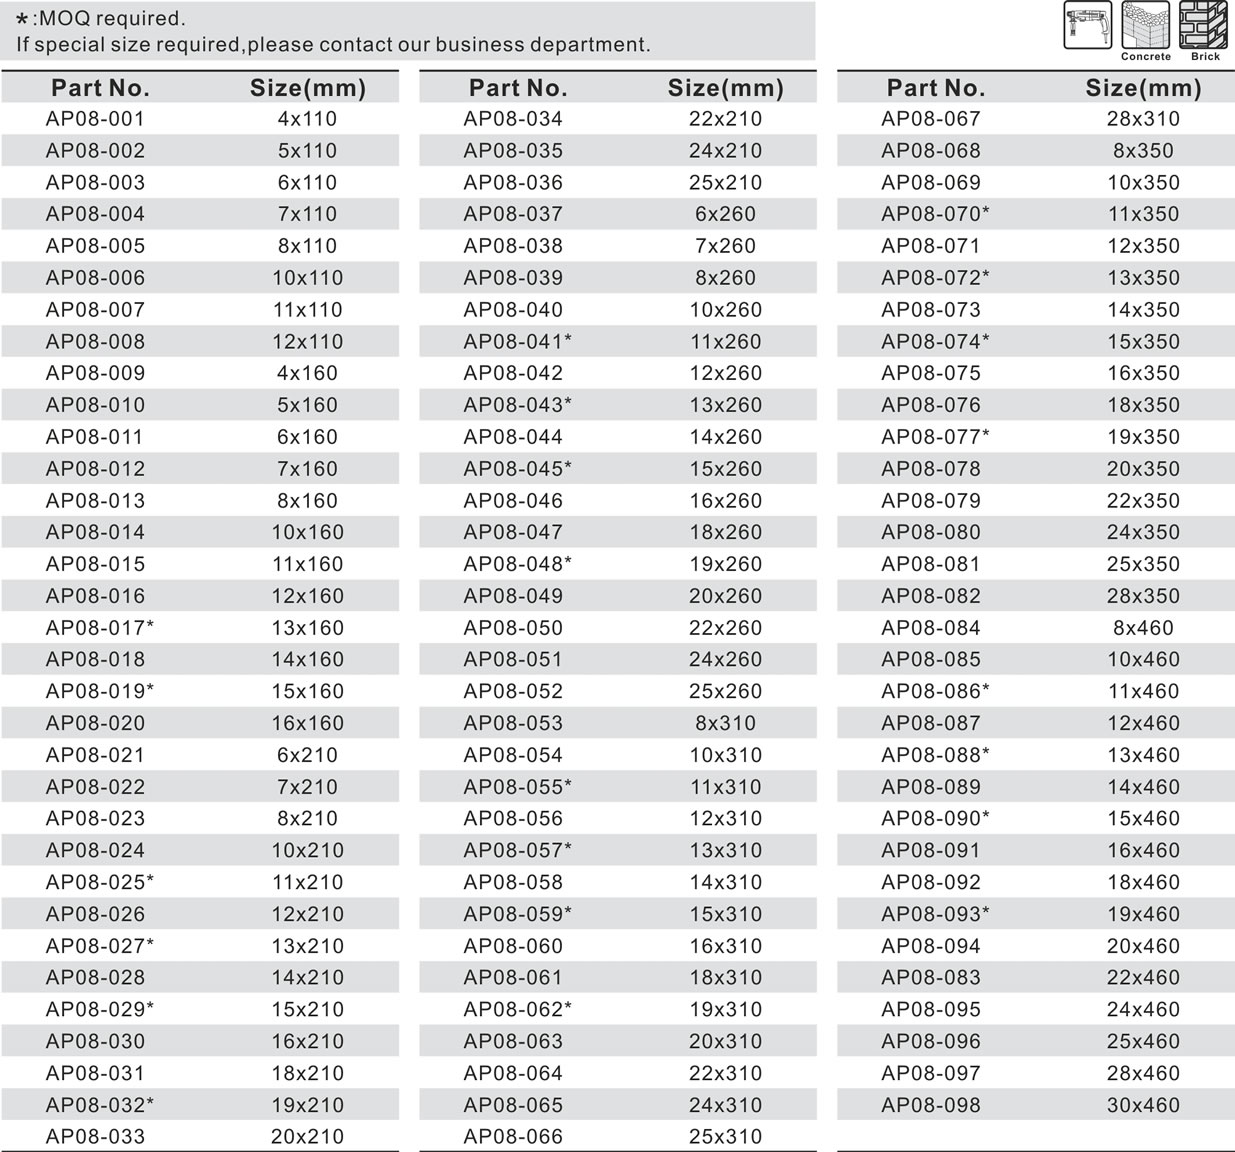Click part AP08-093* in the list

click(x=935, y=914)
